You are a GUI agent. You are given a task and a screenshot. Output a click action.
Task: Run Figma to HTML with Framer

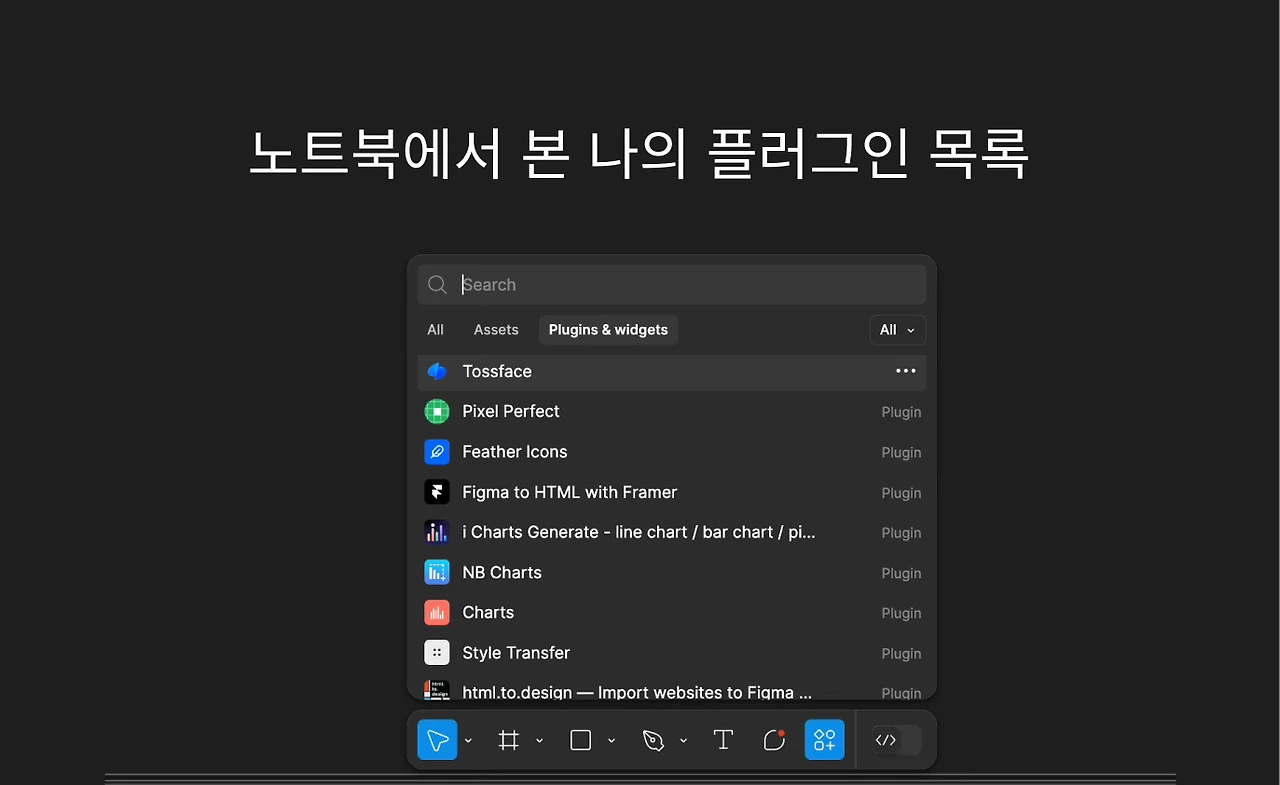click(672, 492)
